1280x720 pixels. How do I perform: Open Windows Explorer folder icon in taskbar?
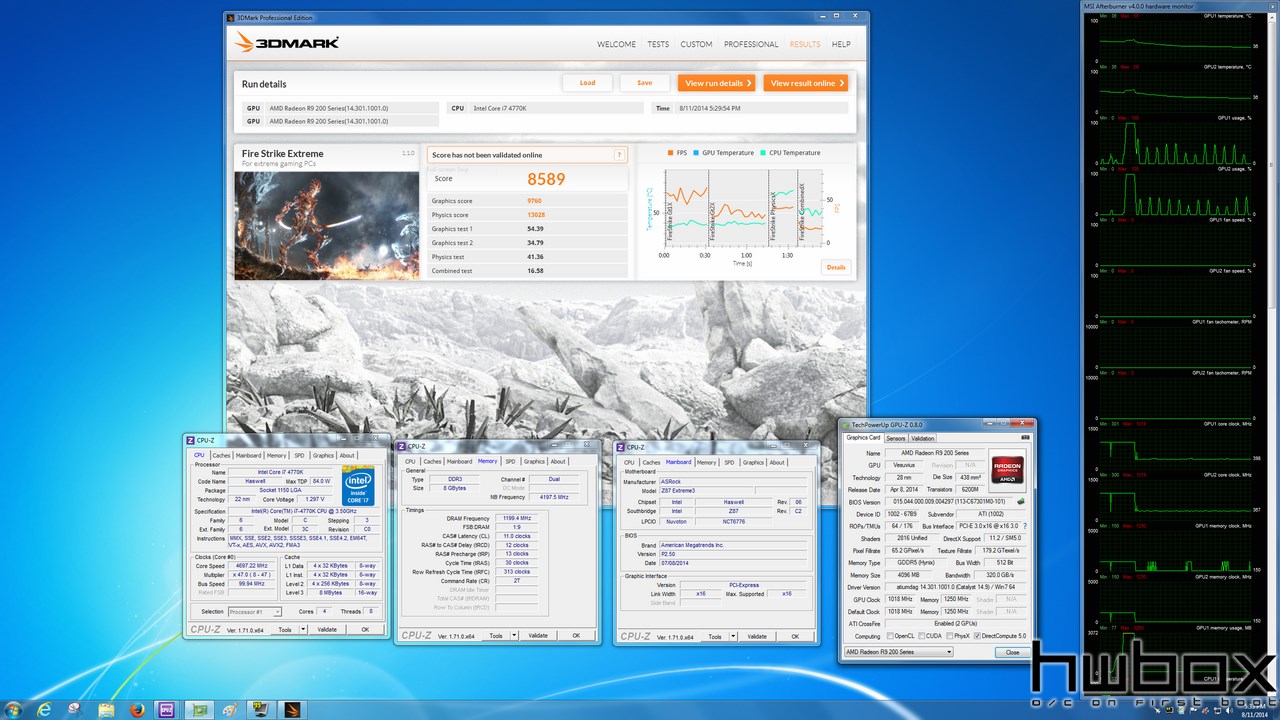(106, 709)
